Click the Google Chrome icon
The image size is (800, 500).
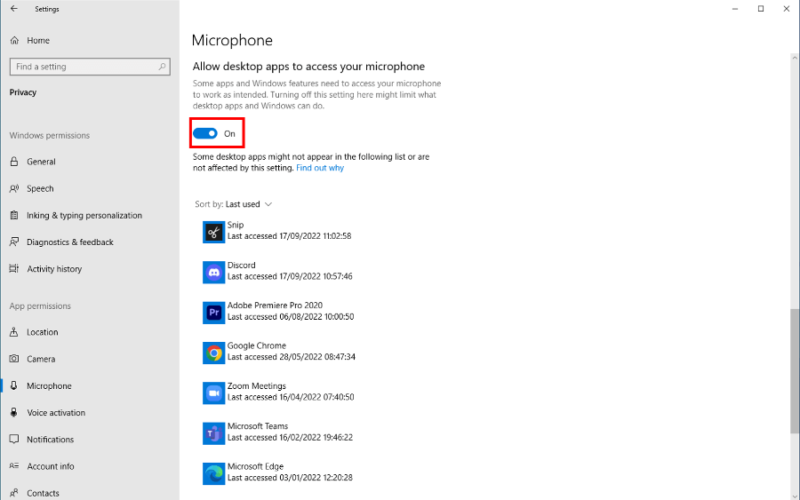pos(214,353)
